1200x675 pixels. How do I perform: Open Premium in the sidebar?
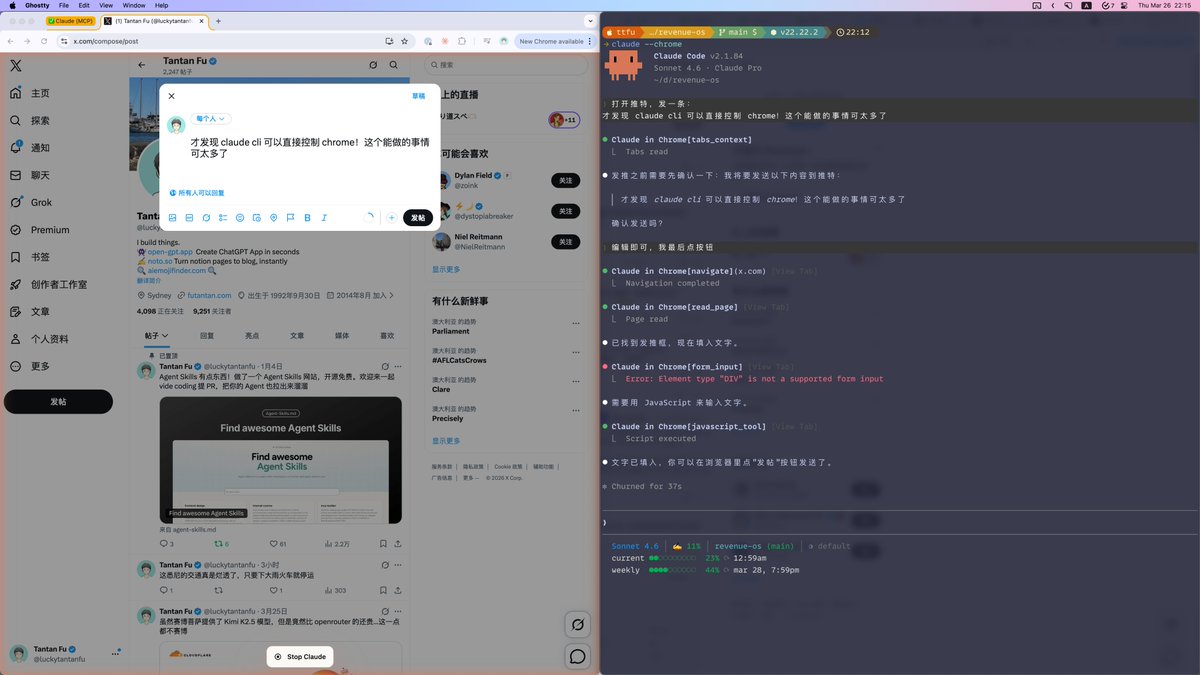38,230
